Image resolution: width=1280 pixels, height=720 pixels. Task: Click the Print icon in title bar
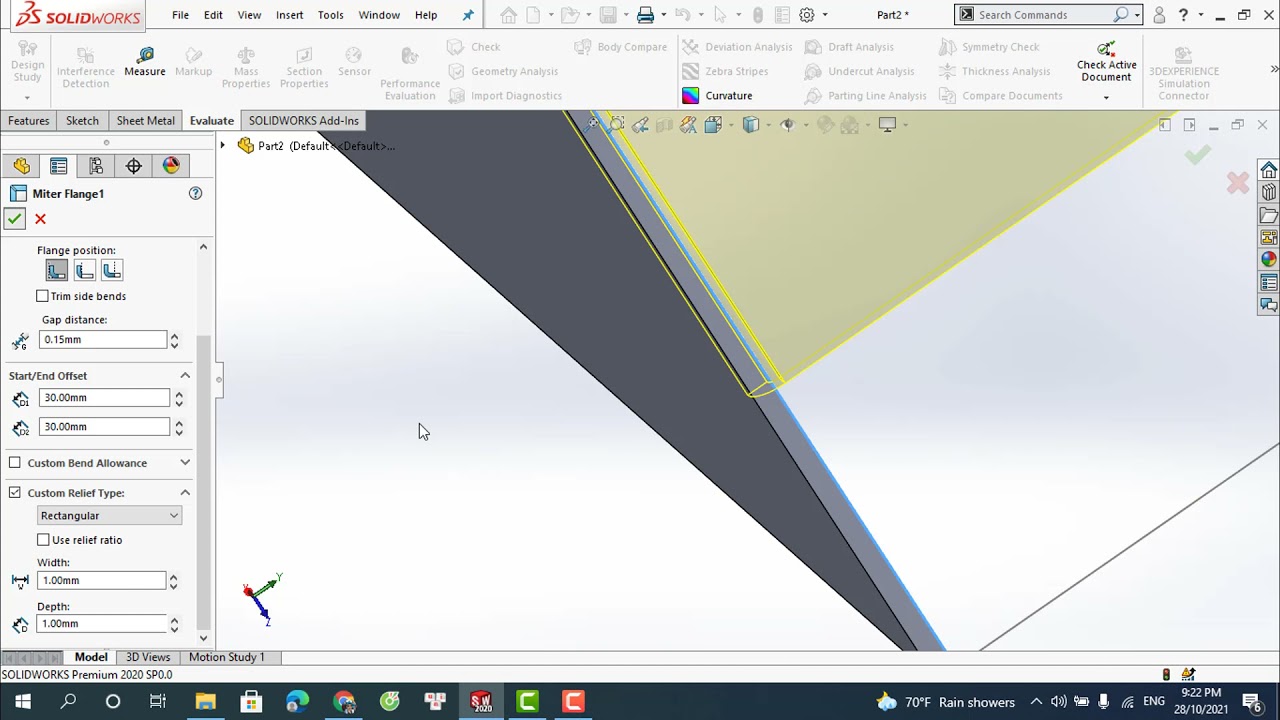(645, 15)
